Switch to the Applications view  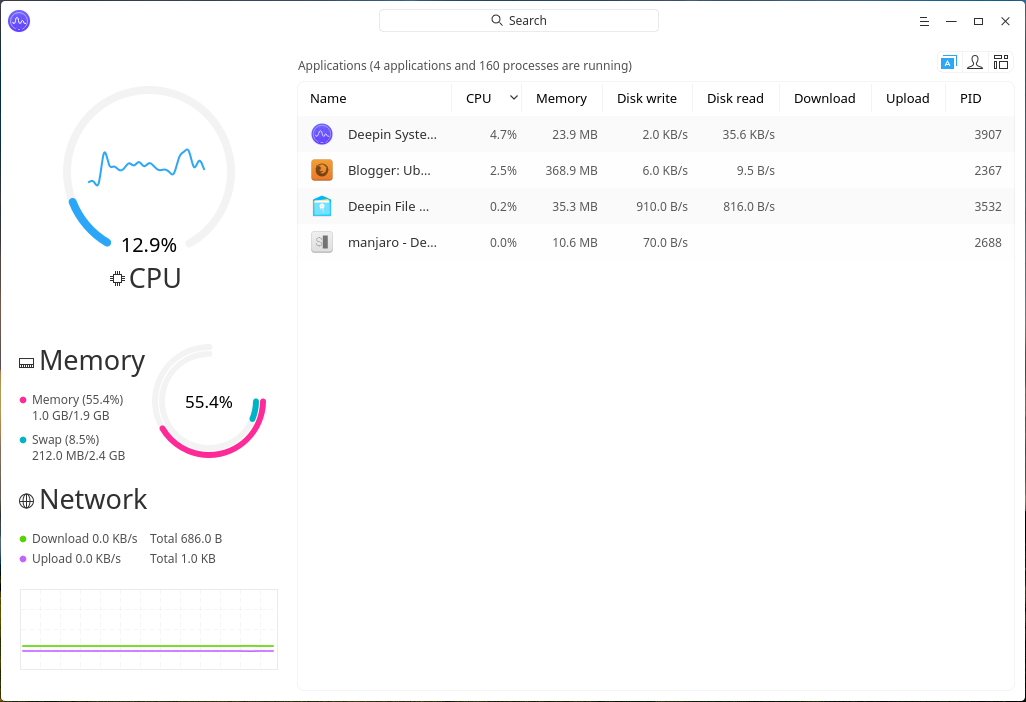point(948,61)
